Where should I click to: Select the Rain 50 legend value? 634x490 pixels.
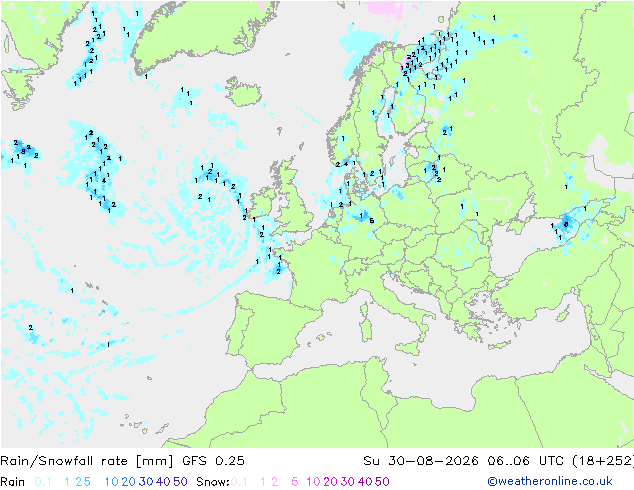[x=180, y=482]
